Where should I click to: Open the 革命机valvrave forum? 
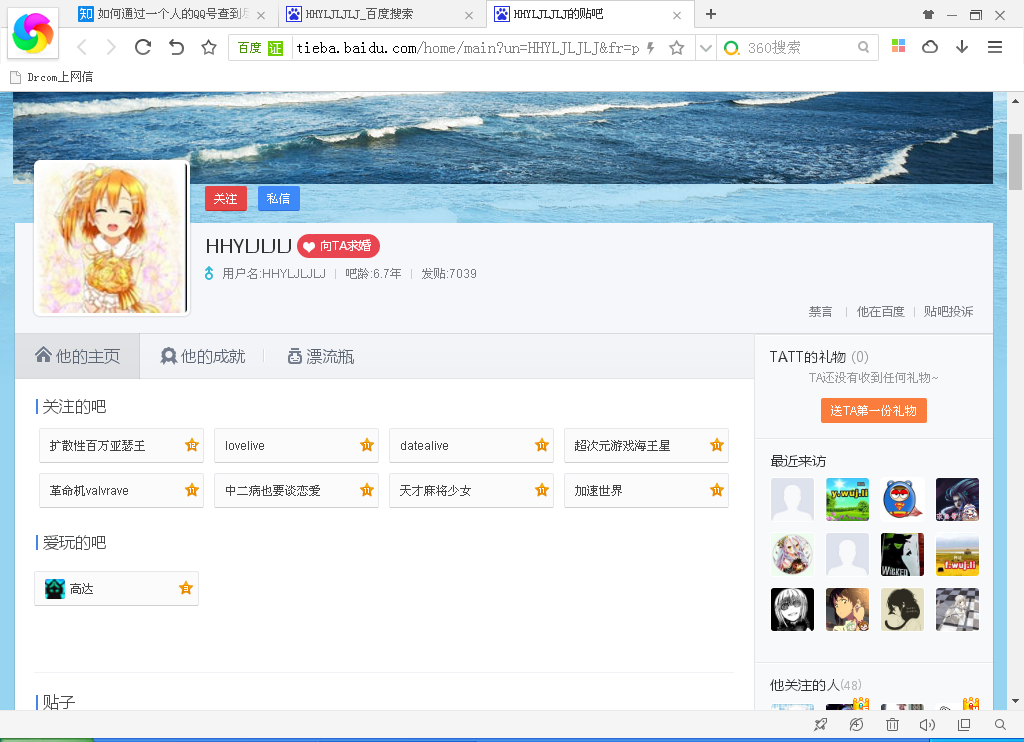pyautogui.click(x=121, y=491)
